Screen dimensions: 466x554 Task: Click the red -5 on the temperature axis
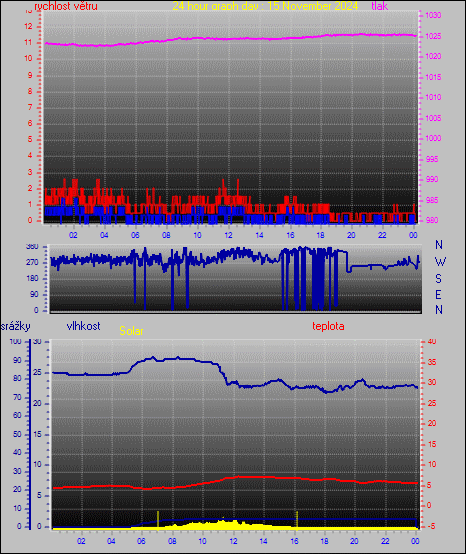432,526
